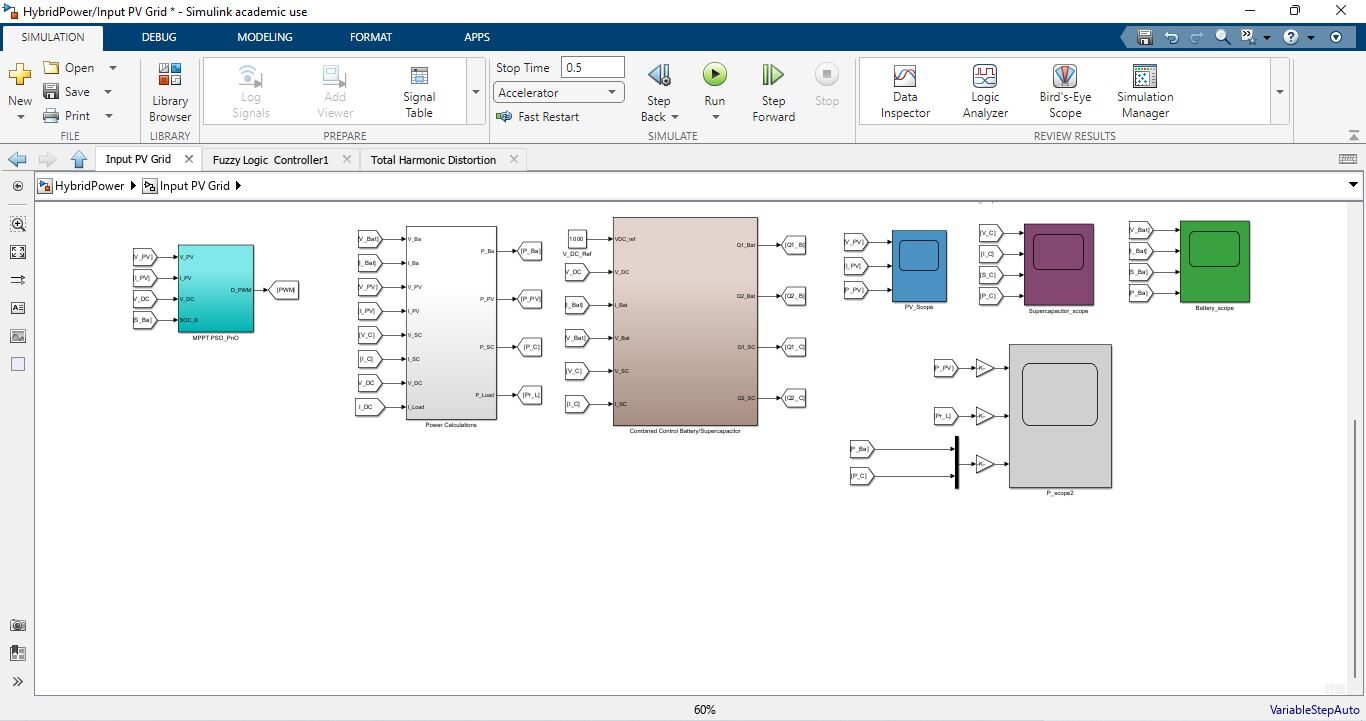
Task: Click the VariableStepAuto solver link
Action: pos(1314,710)
